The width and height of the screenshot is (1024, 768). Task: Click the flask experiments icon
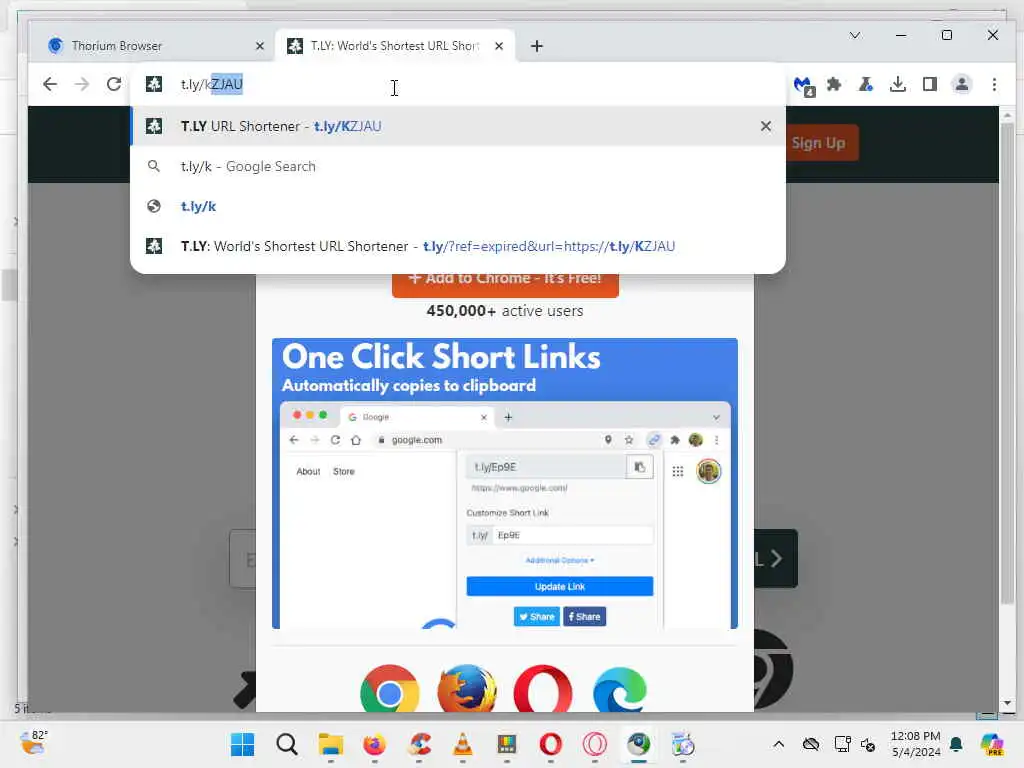click(x=866, y=84)
